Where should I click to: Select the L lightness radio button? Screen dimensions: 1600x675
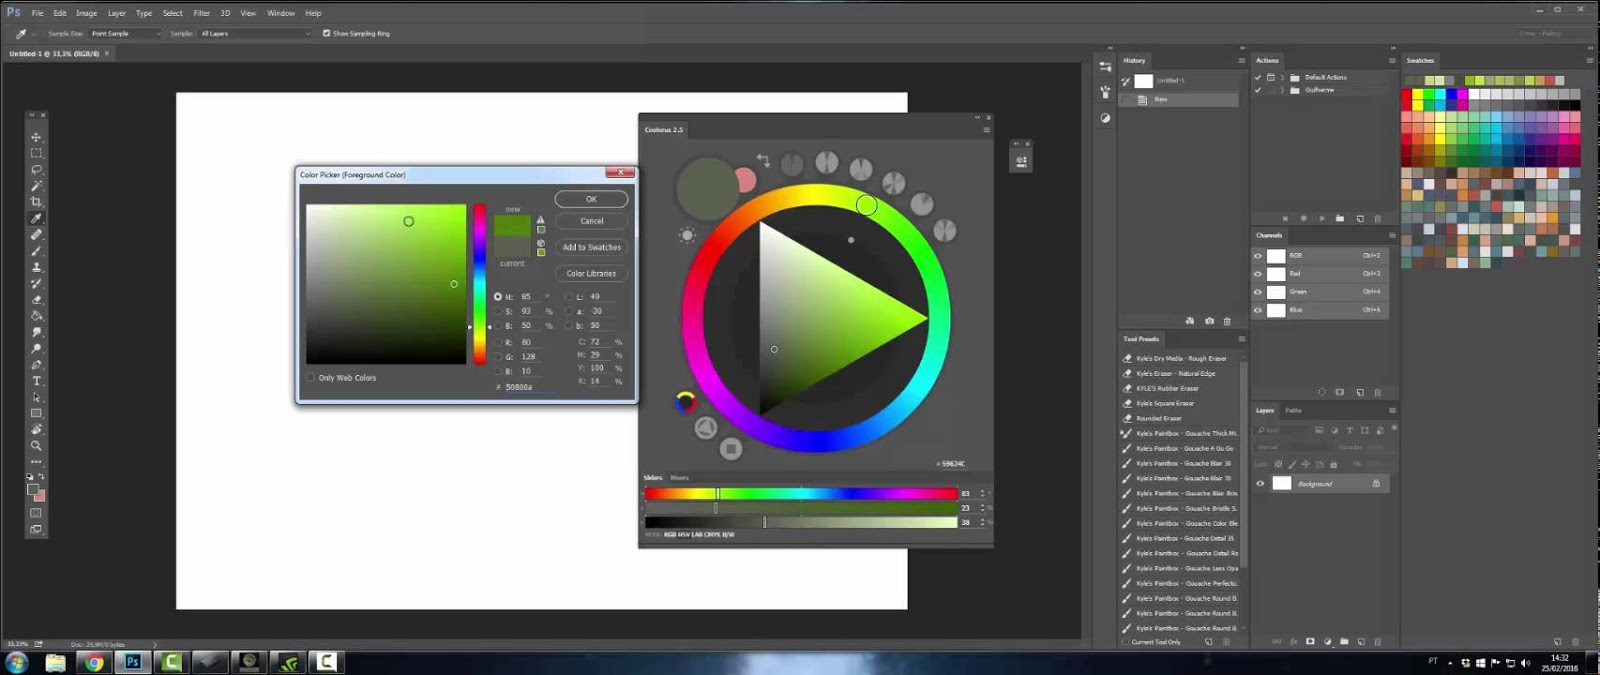coord(568,297)
